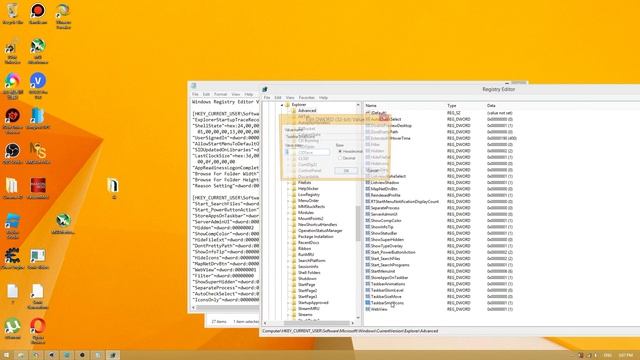Select the Package Installation key in tree
The image size is (640, 360).
[x=316, y=236]
